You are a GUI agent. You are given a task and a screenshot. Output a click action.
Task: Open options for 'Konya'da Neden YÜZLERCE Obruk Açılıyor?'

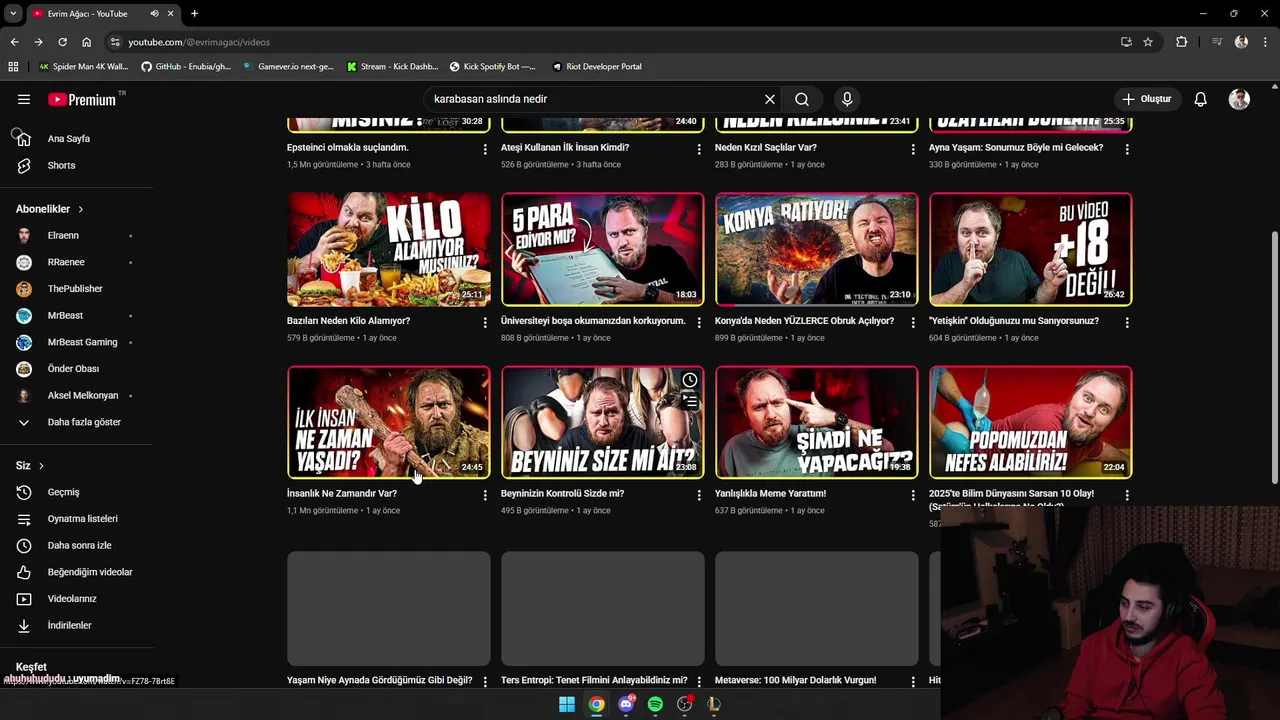[x=913, y=323]
